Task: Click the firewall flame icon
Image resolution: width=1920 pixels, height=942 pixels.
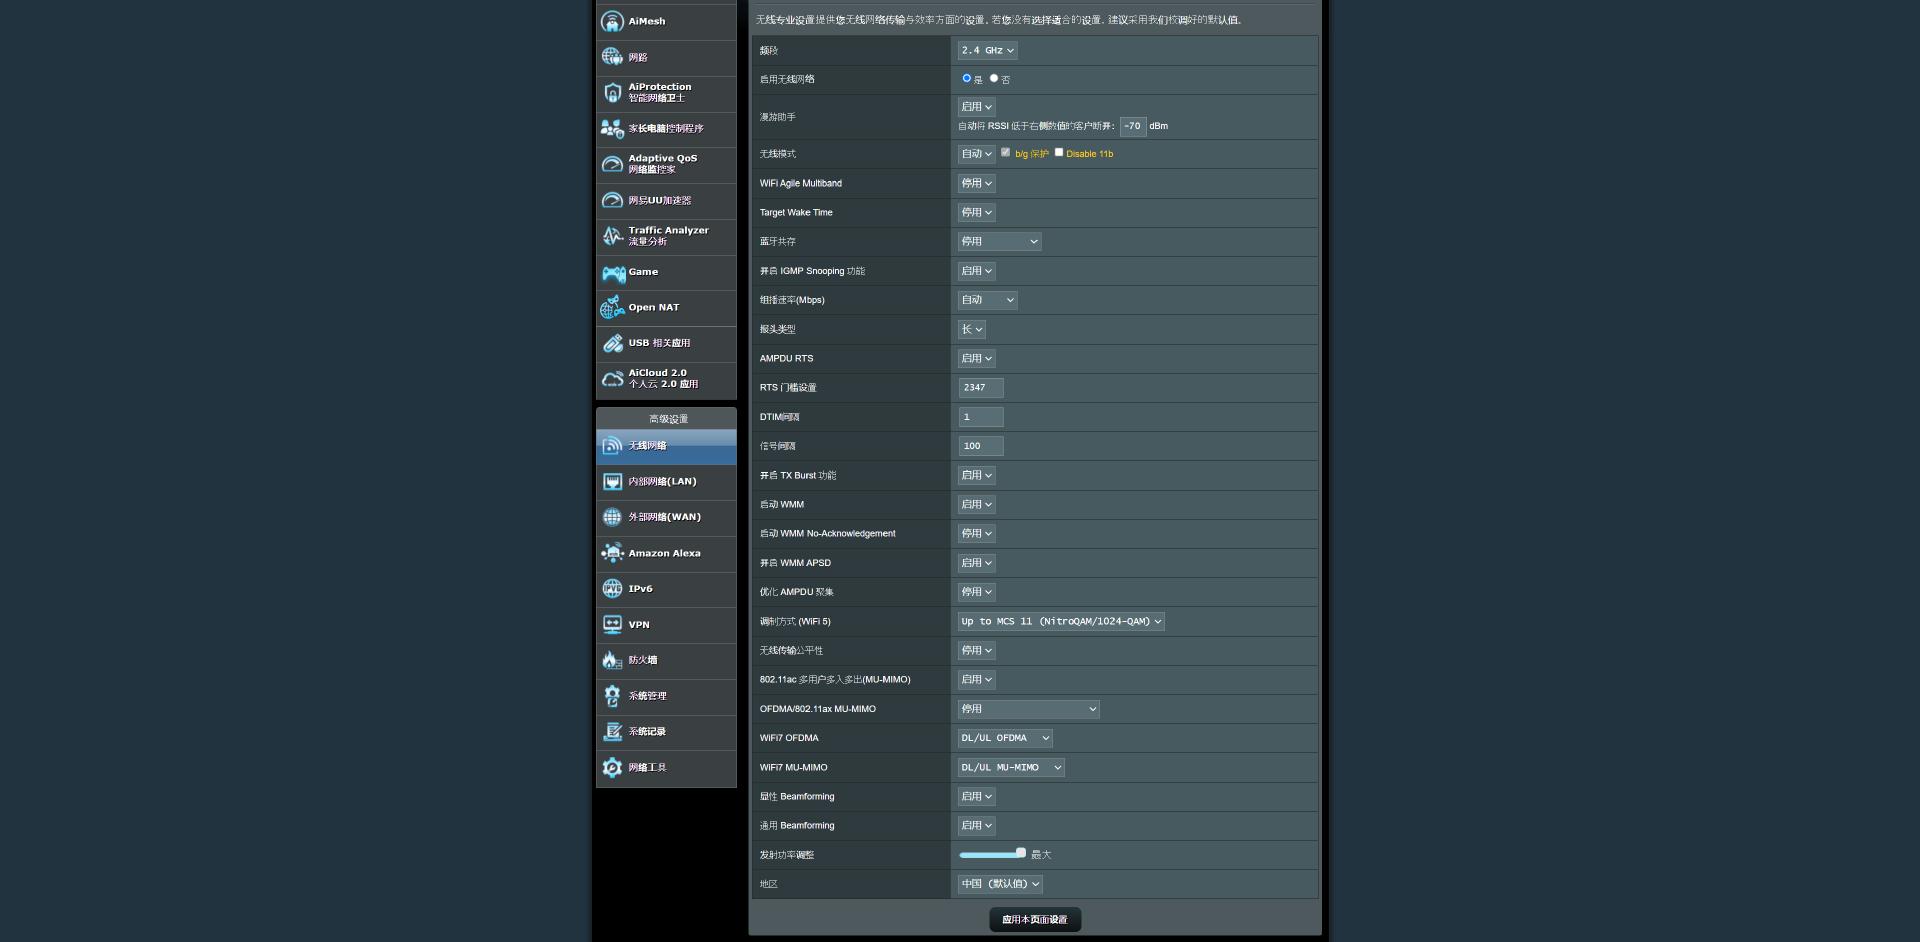Action: pyautogui.click(x=612, y=660)
